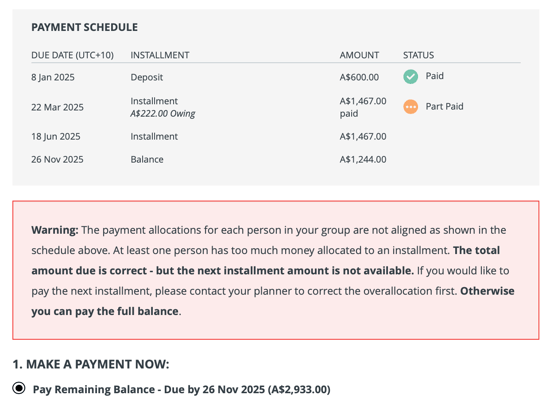
Task: Click the red Warning message box
Action: [276, 270]
